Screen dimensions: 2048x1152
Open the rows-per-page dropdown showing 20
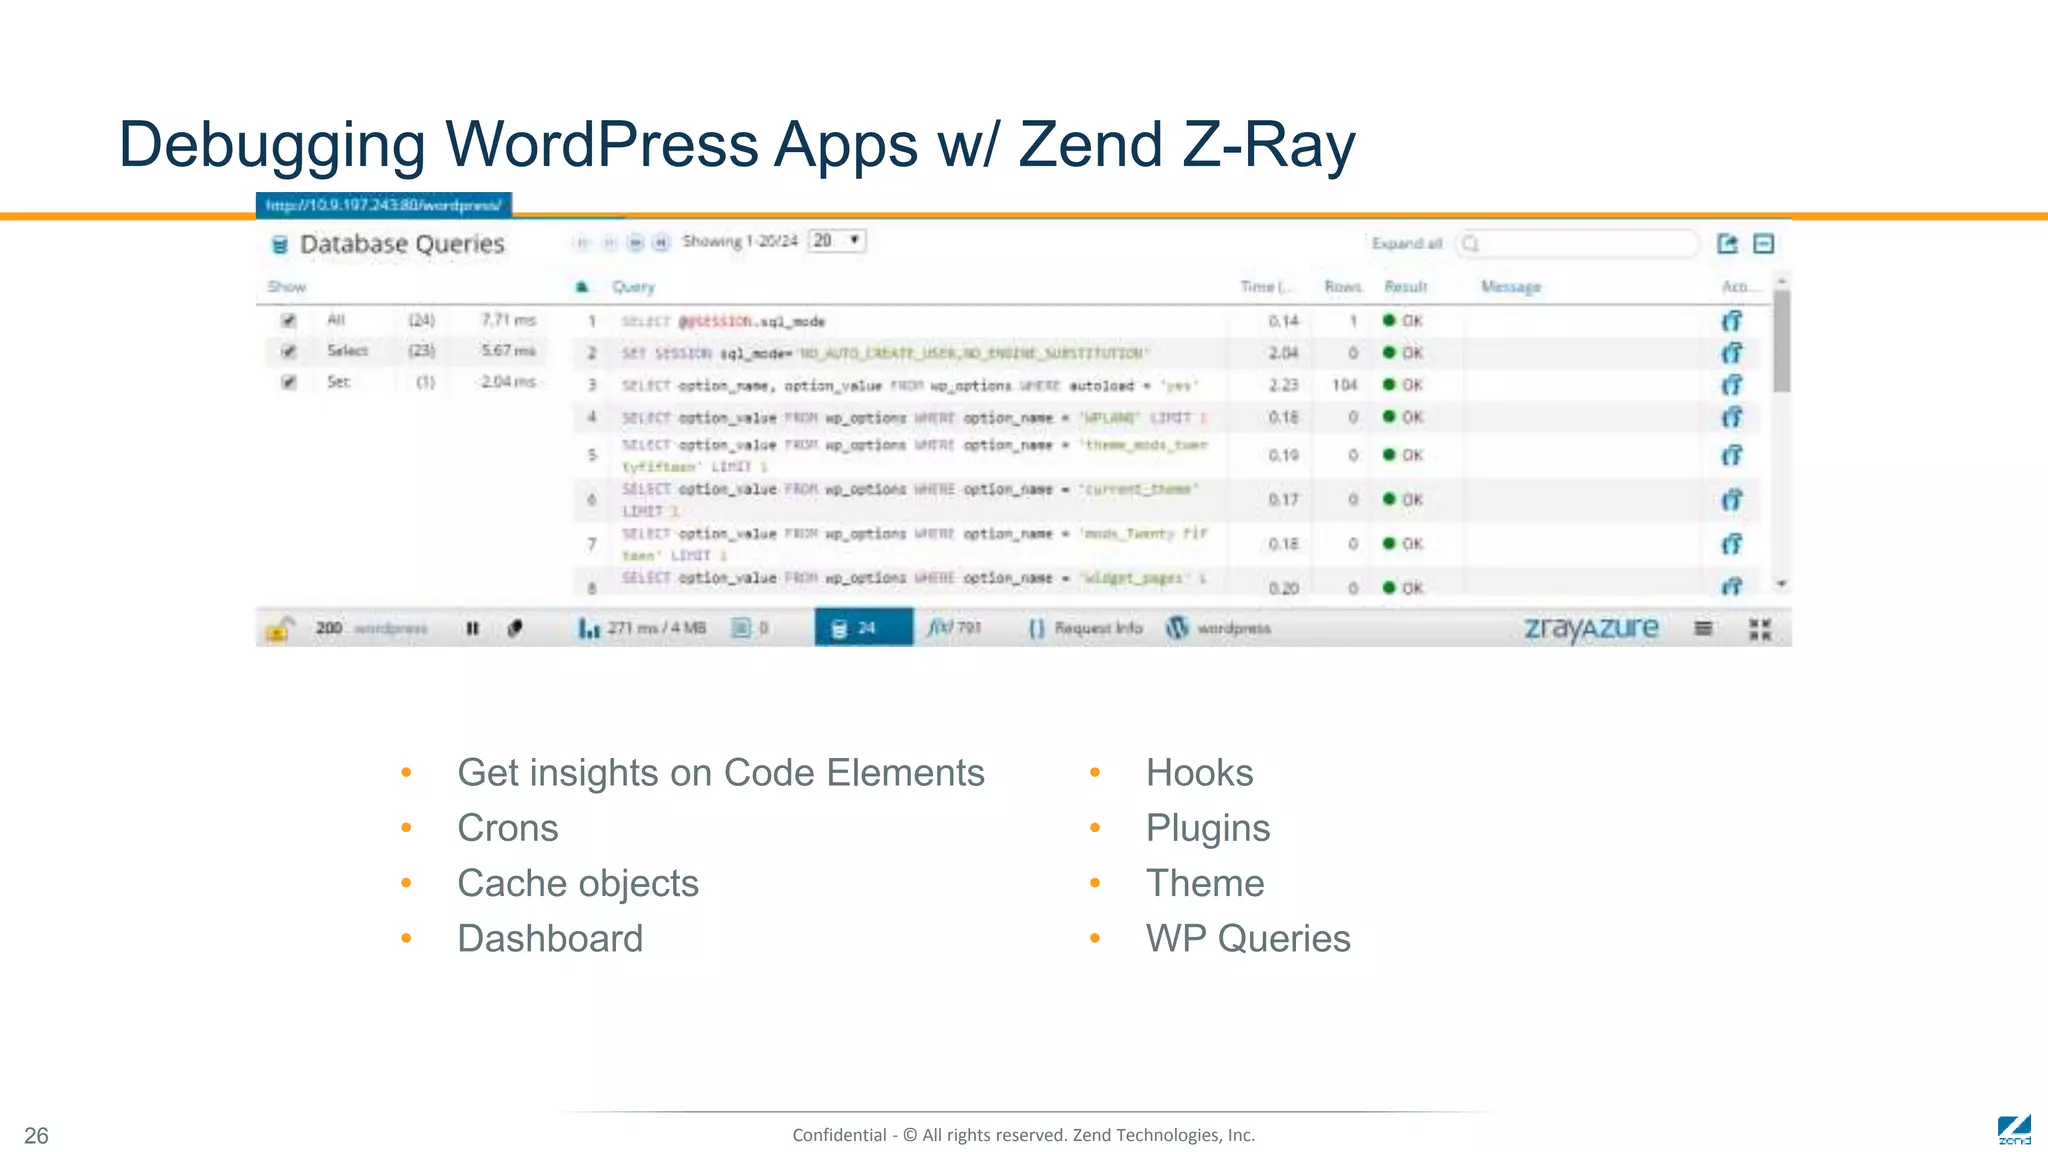[836, 241]
